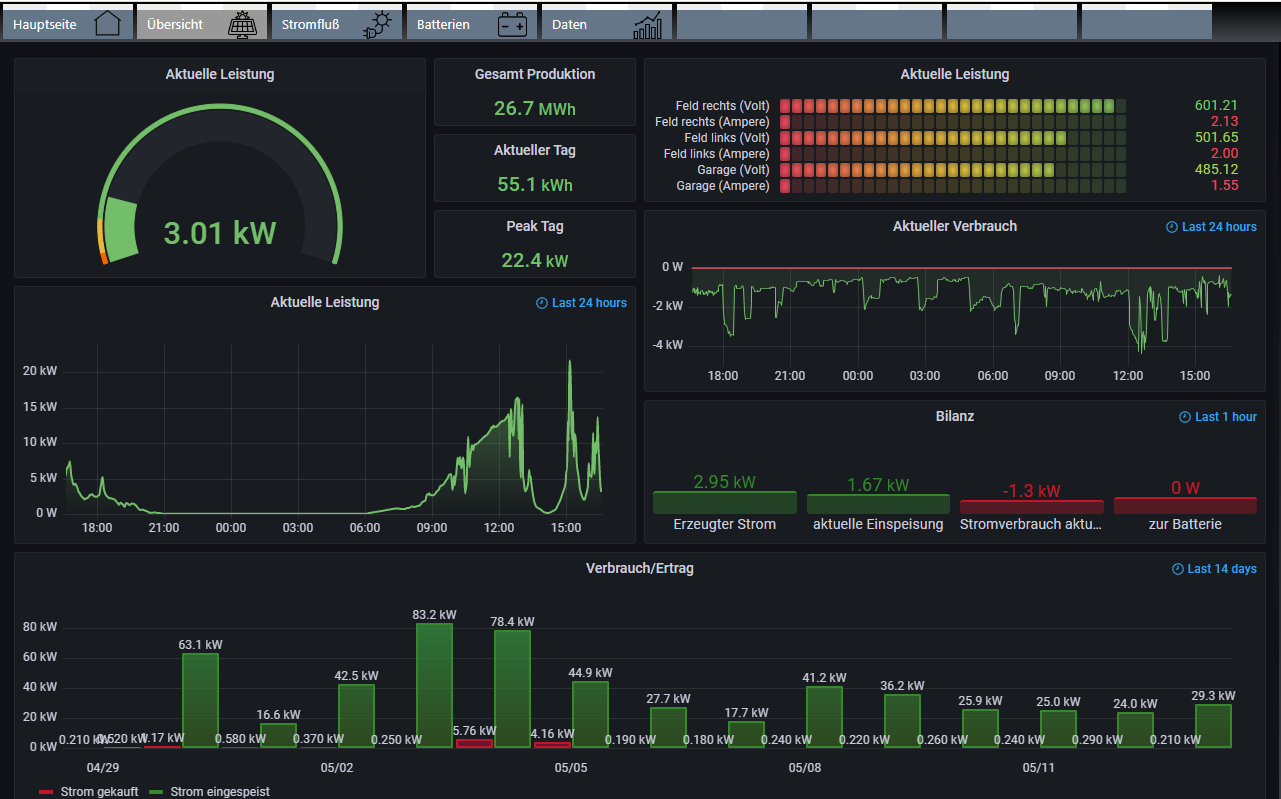Switch to the Hauptseite tab label

(x=44, y=24)
